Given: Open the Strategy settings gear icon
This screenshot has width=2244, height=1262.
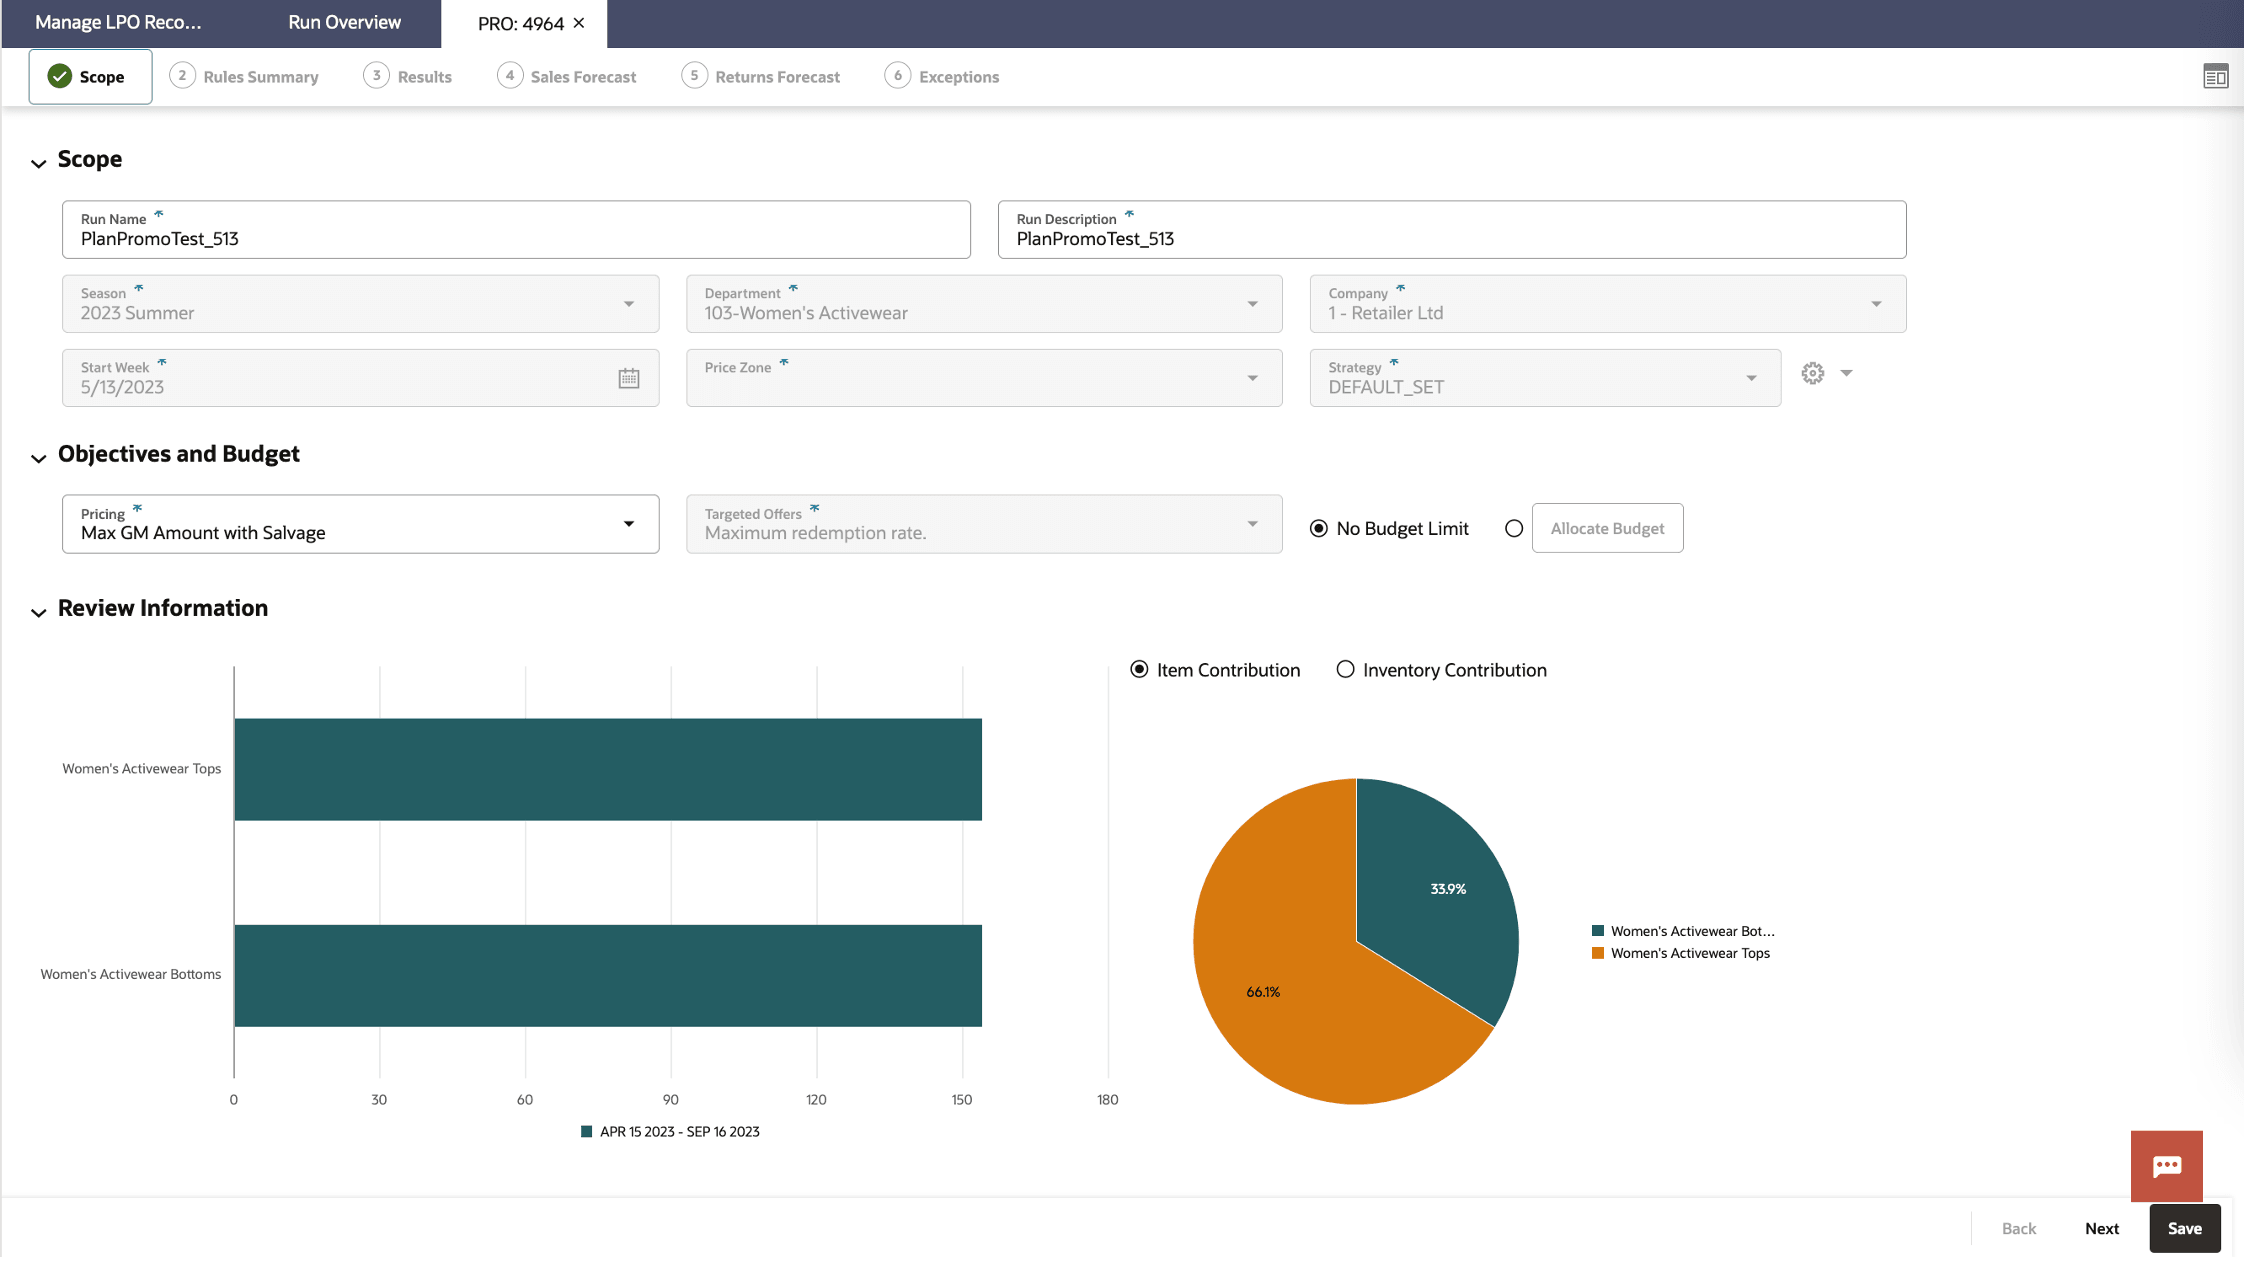Looking at the screenshot, I should click(1812, 373).
